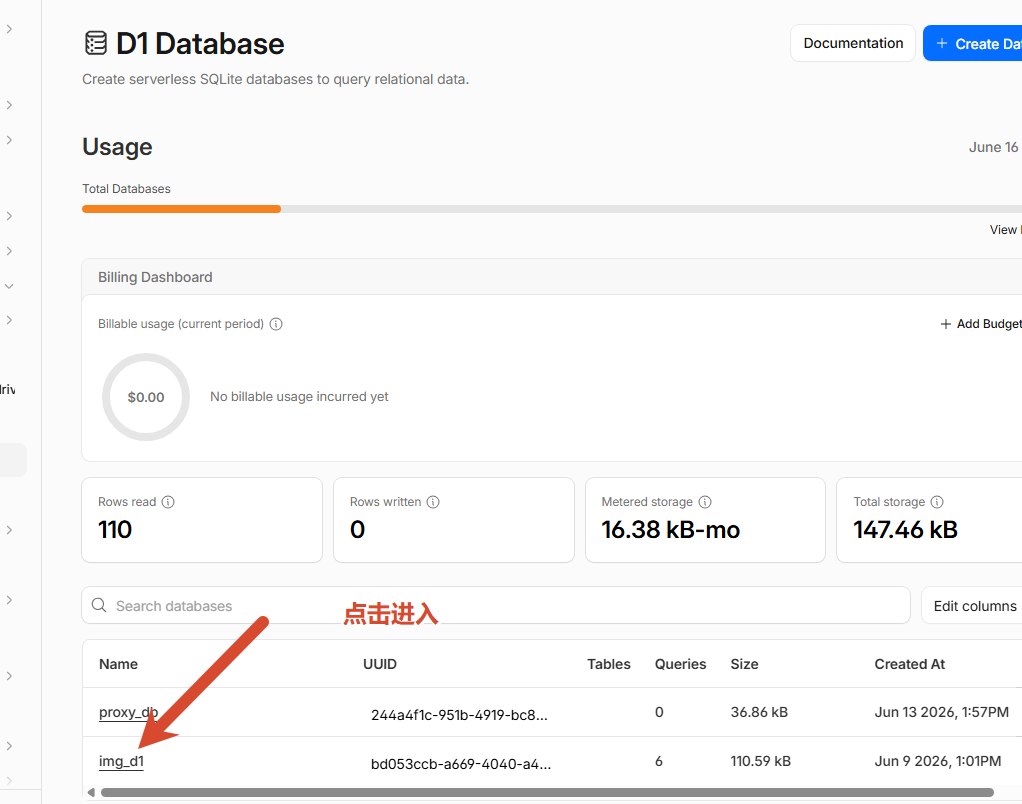Open the Documentation page

pyautogui.click(x=853, y=43)
